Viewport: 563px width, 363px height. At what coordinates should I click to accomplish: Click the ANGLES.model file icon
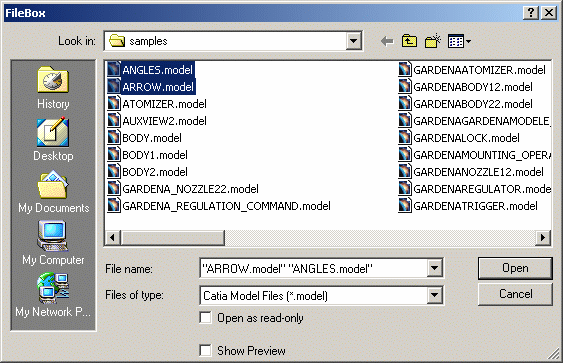tap(113, 69)
